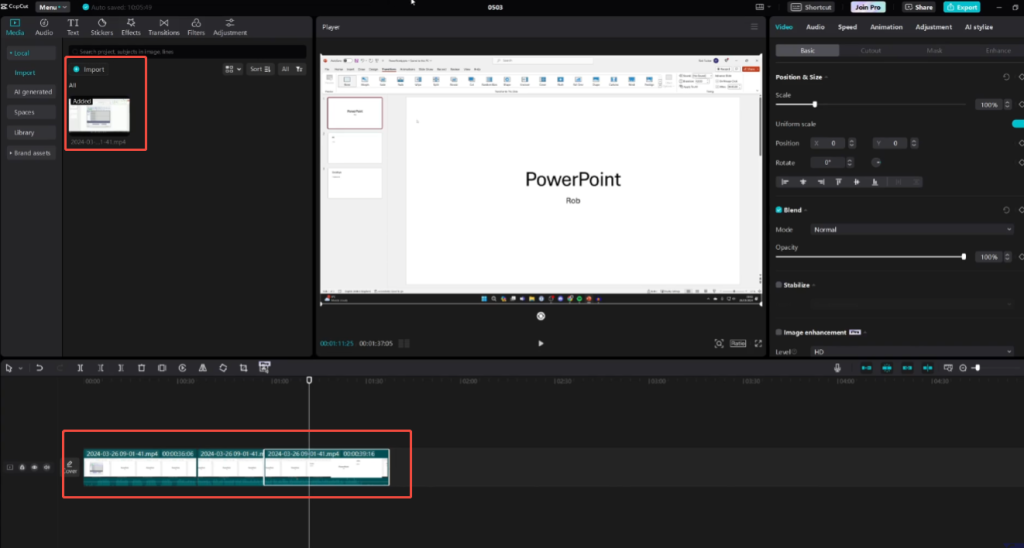Viewport: 1024px width, 548px height.
Task: Click the Share button
Action: (x=919, y=7)
